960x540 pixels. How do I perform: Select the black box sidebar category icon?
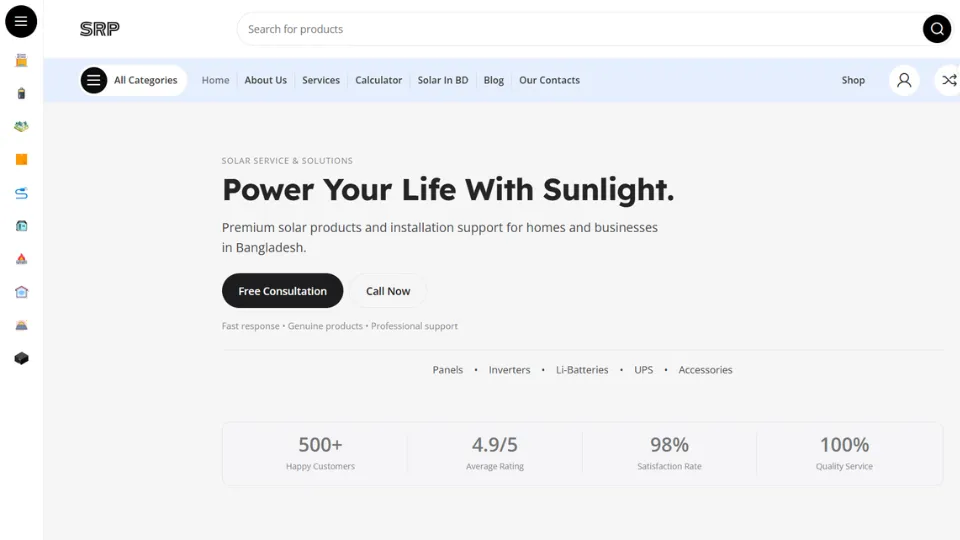pyautogui.click(x=21, y=358)
